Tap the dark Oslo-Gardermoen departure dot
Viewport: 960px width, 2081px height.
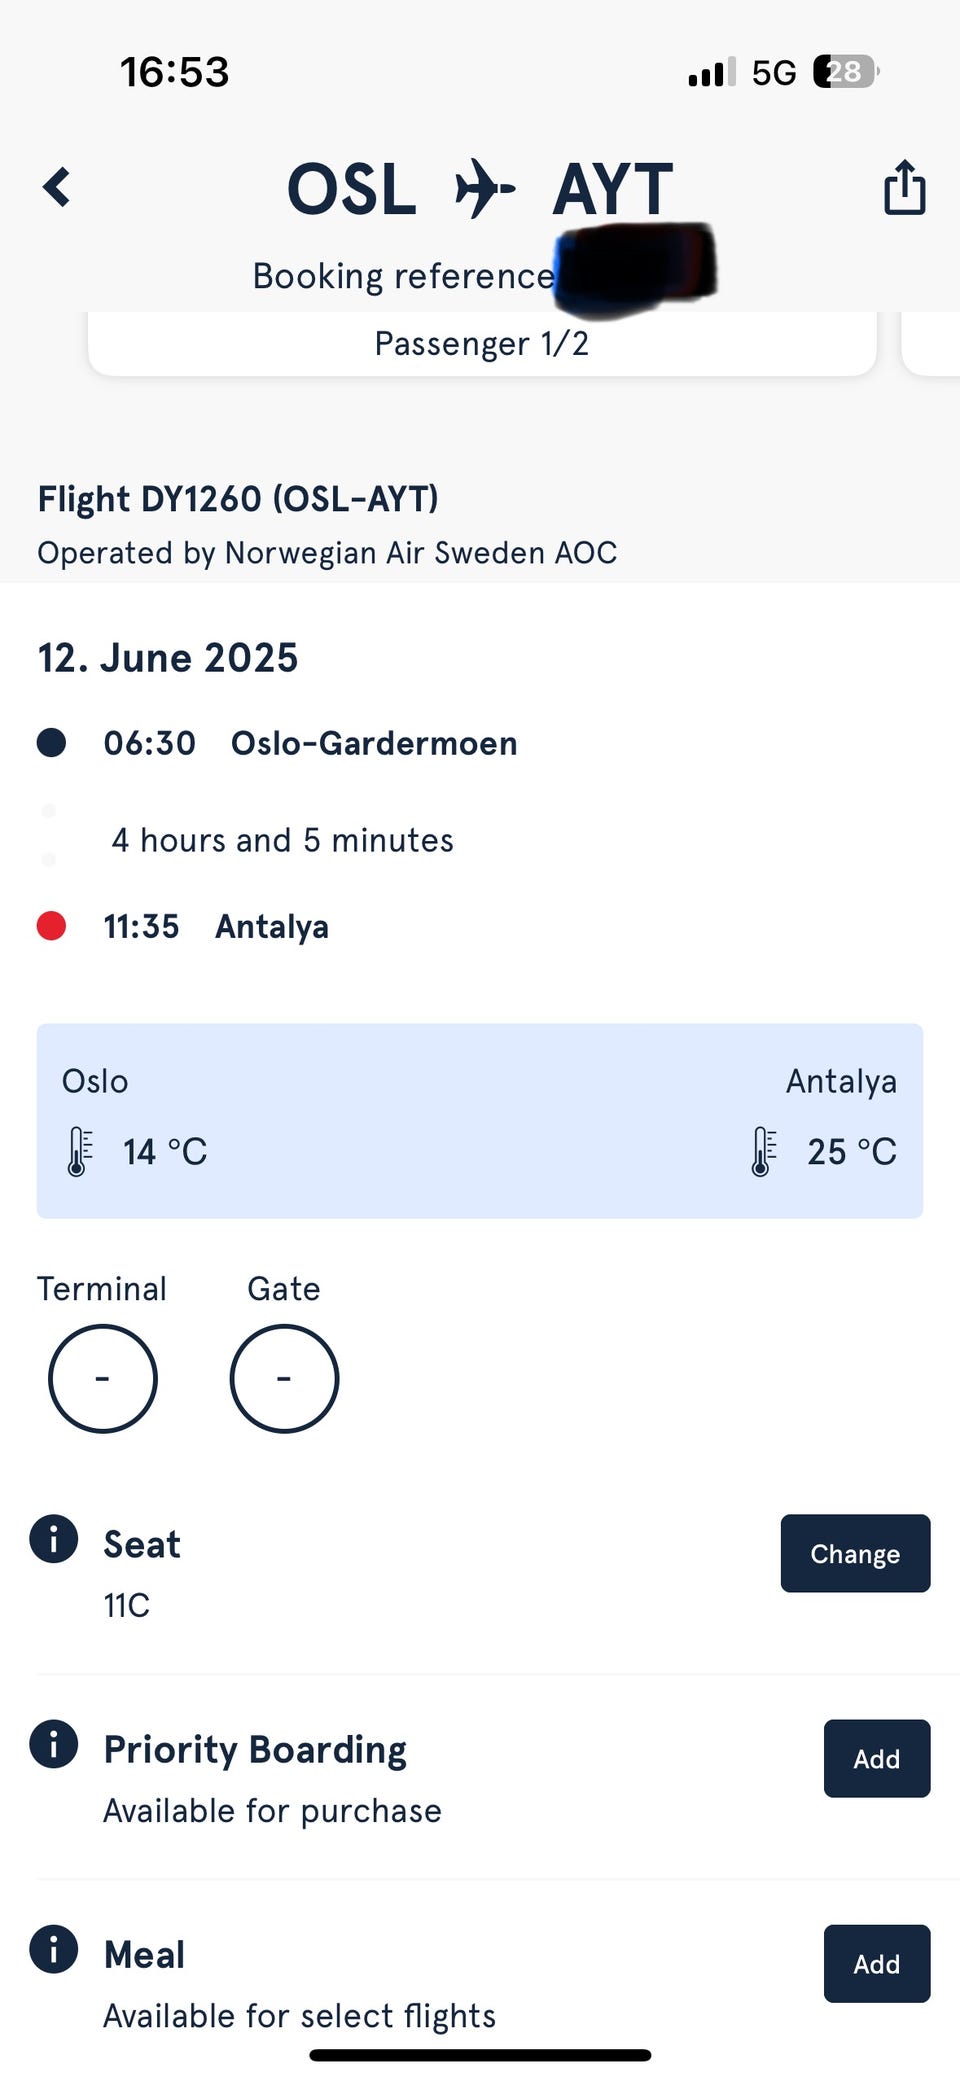pos(51,743)
